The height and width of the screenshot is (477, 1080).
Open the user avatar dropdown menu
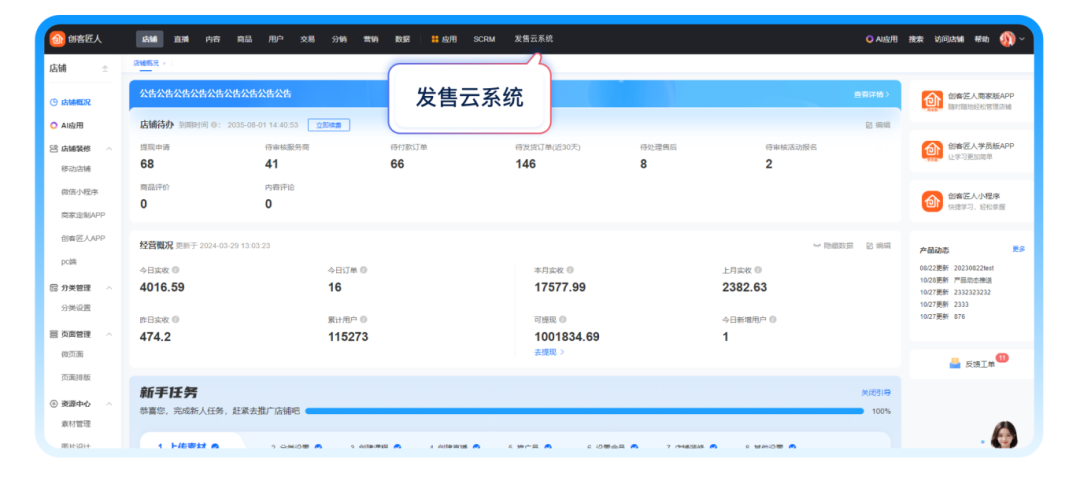pos(1010,39)
